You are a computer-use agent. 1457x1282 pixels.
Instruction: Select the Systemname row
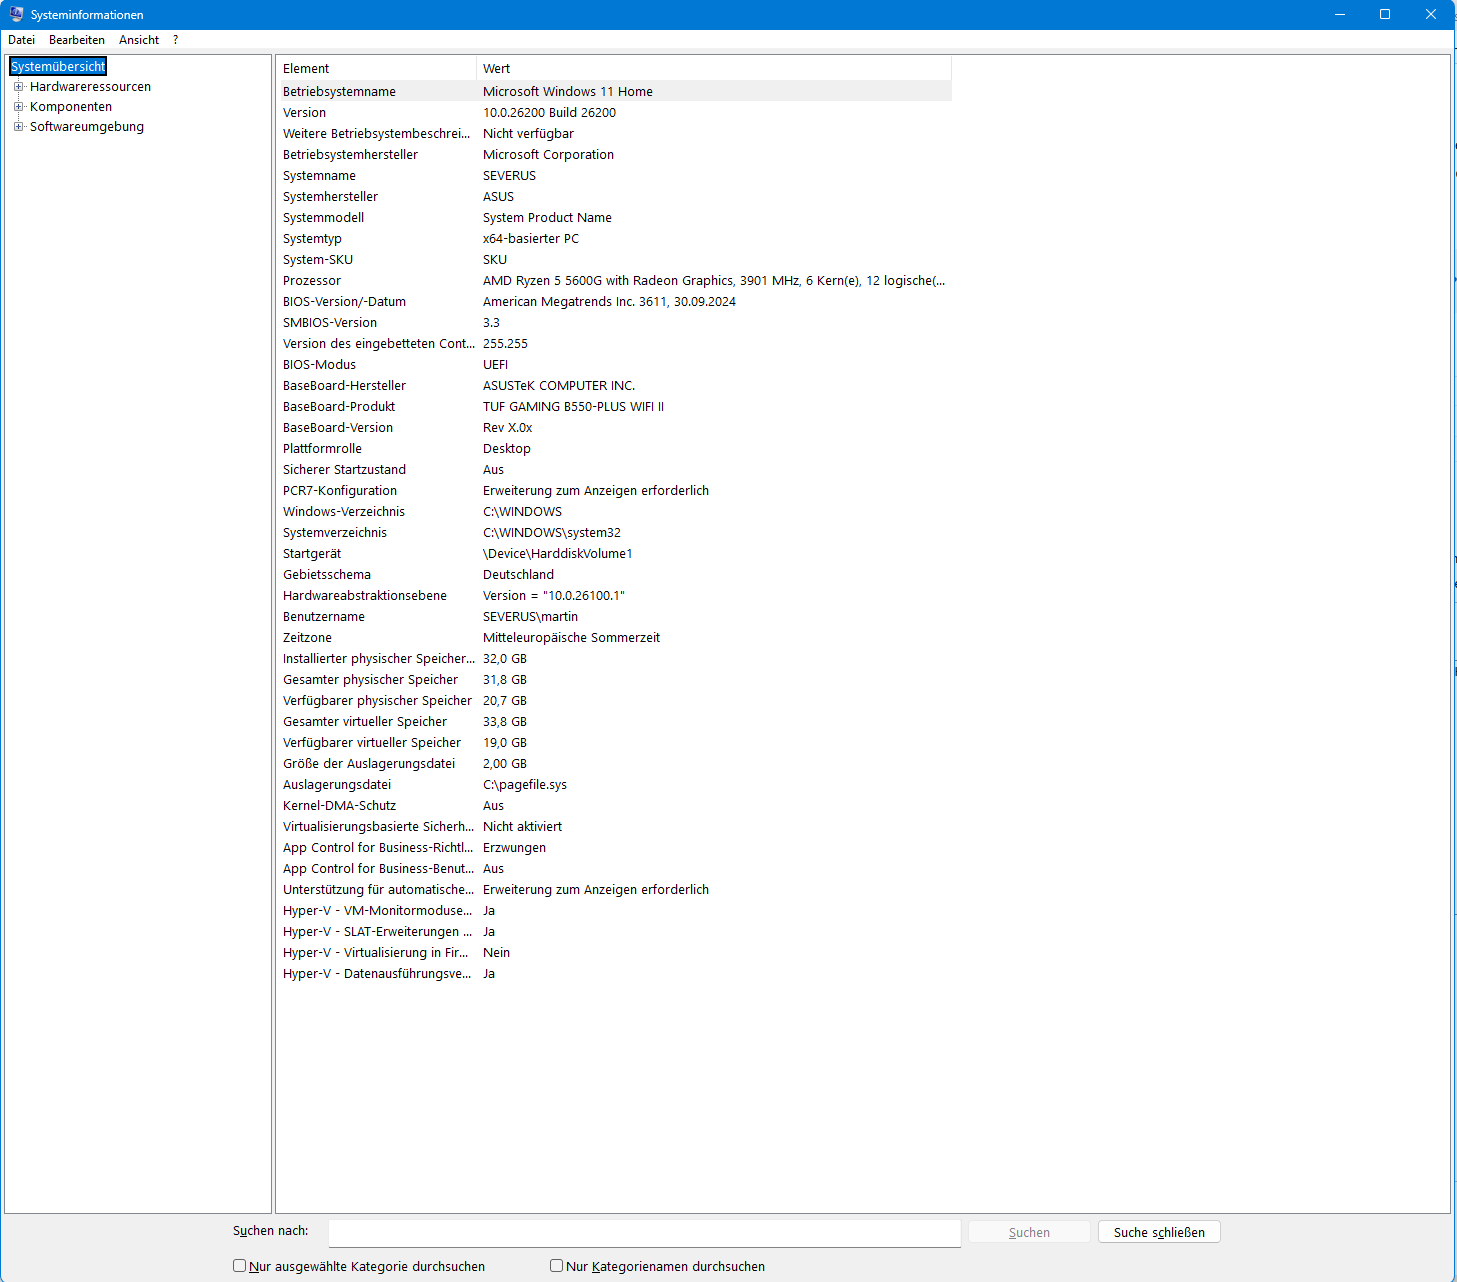pyautogui.click(x=614, y=175)
